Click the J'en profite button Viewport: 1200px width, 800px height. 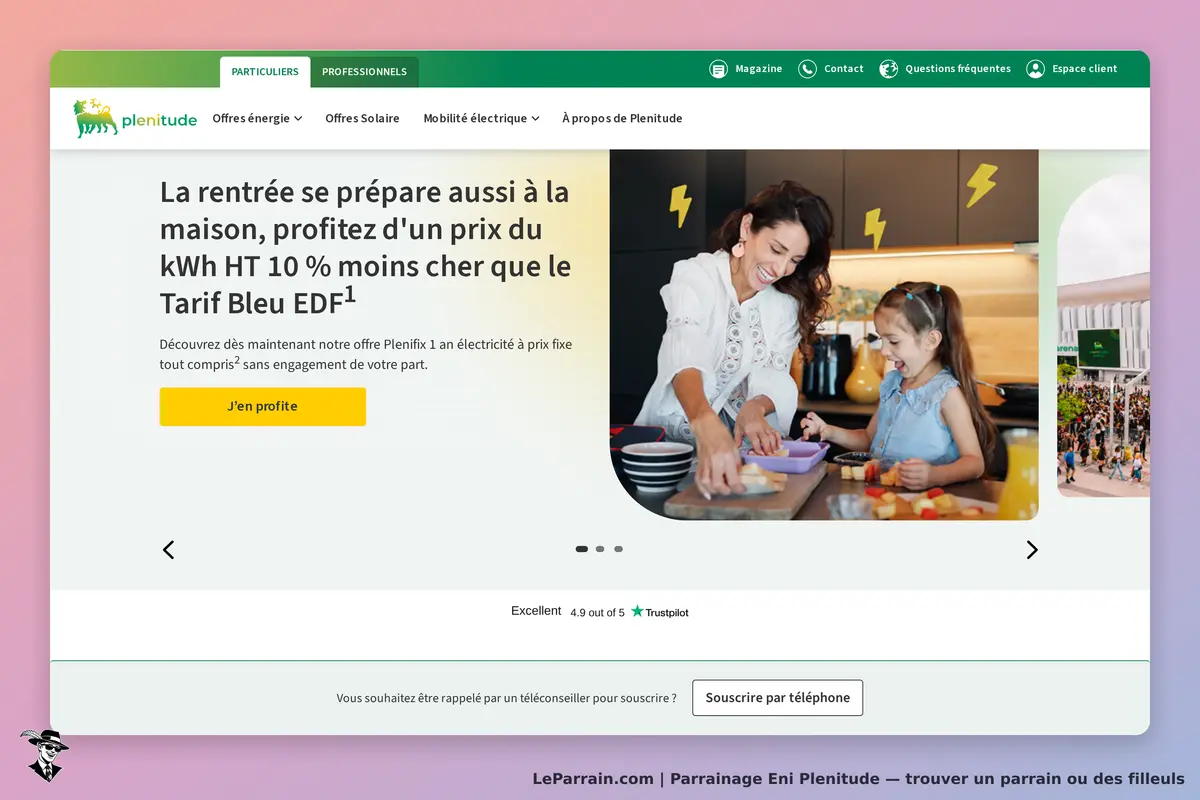(x=263, y=407)
